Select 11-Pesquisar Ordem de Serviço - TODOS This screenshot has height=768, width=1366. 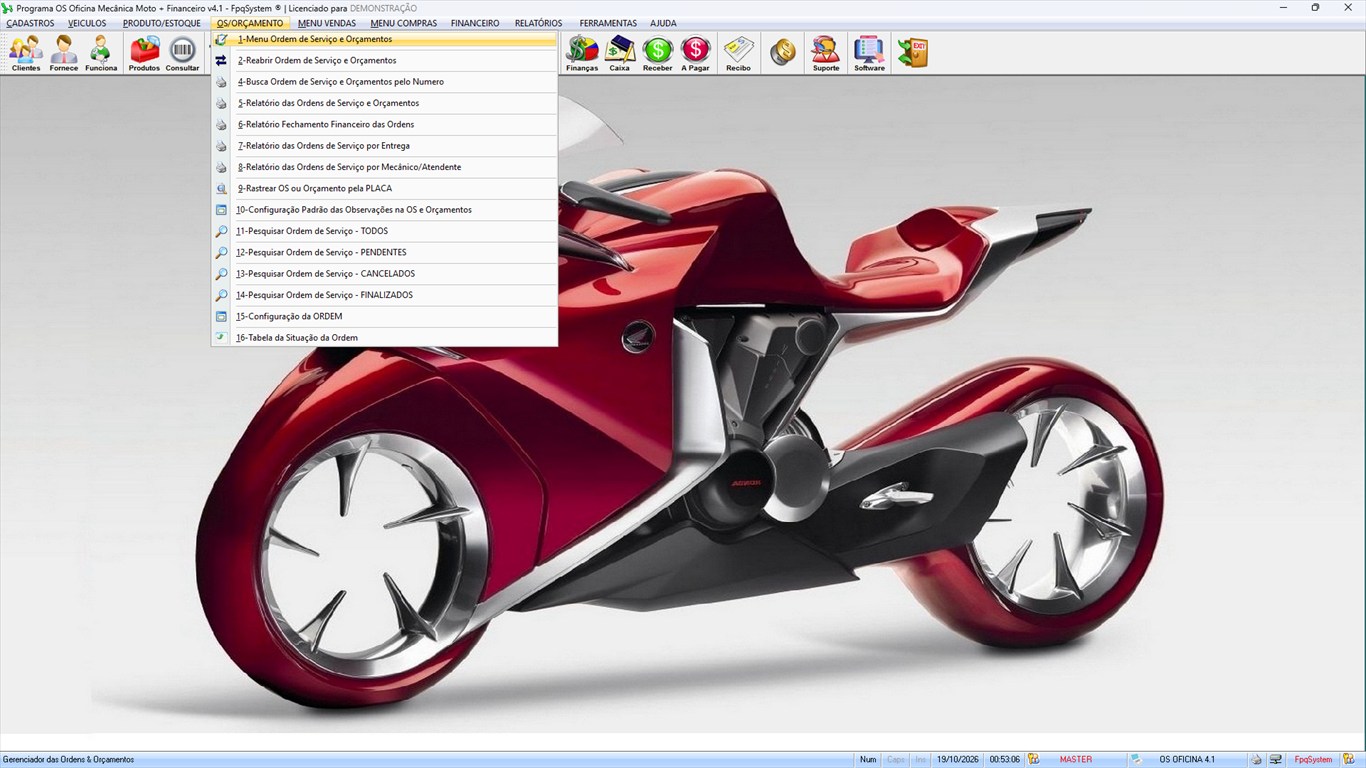384,231
